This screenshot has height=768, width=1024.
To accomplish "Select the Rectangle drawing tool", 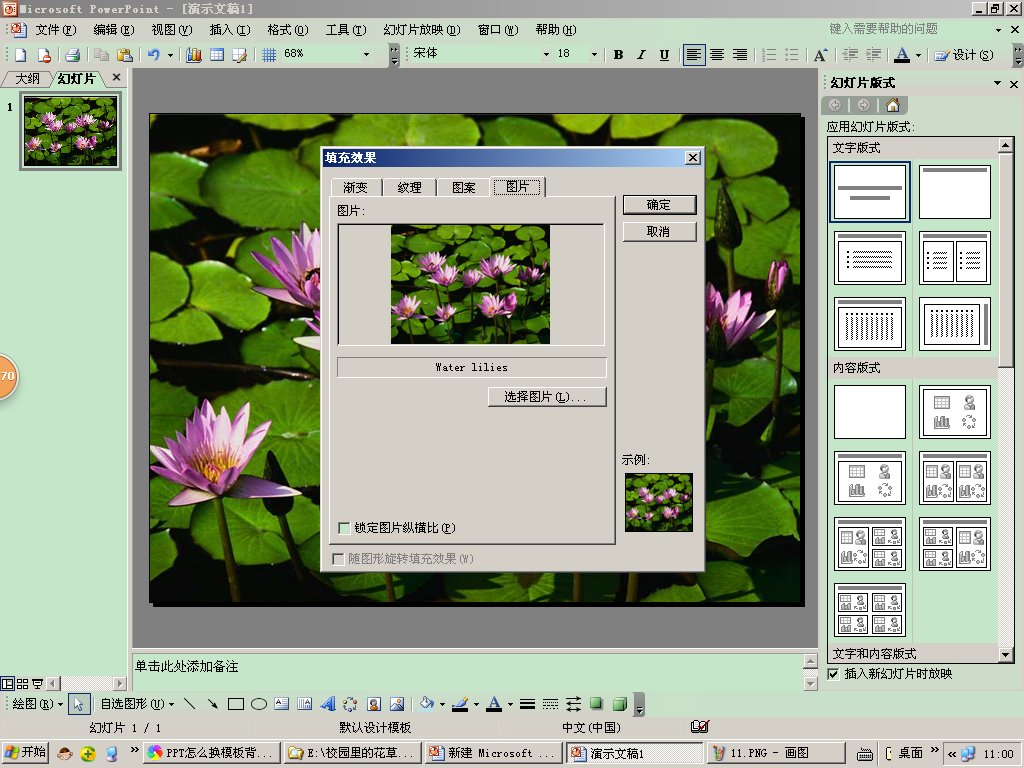I will [236, 704].
